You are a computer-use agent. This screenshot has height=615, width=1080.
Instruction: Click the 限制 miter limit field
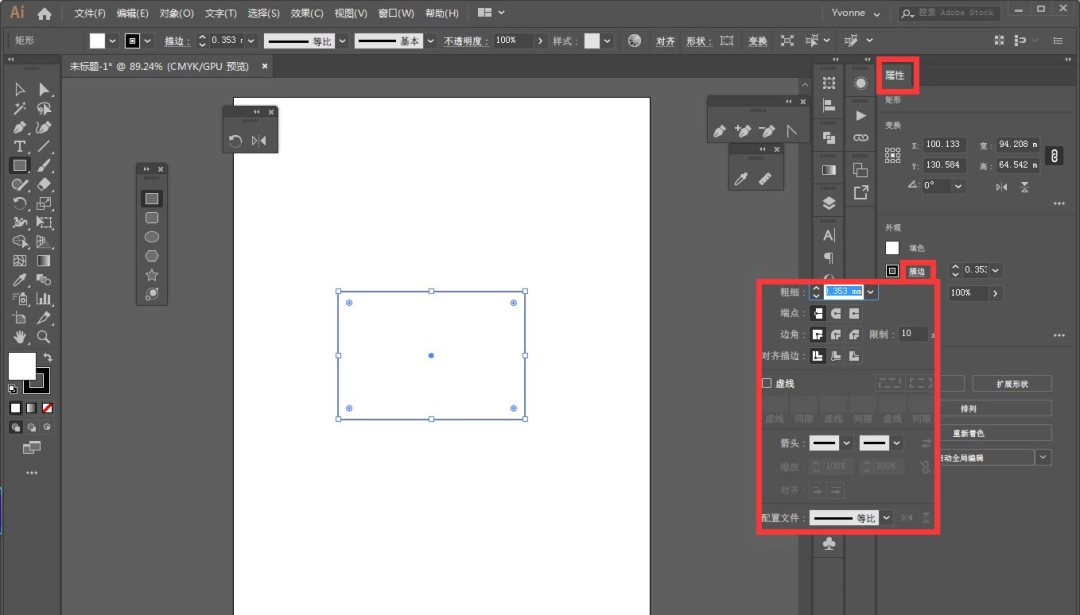[913, 334]
